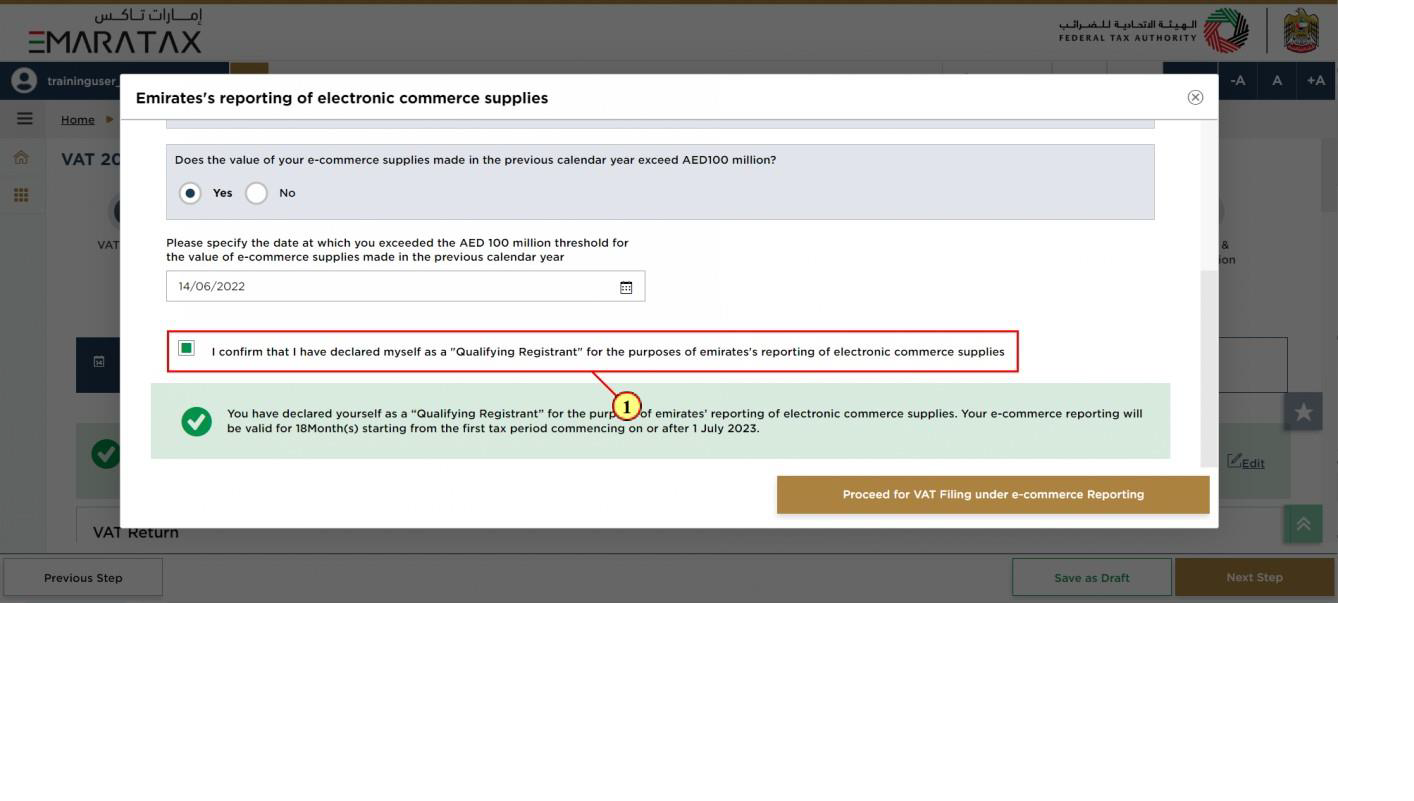Open the apps grid icon in sidebar

point(21,195)
